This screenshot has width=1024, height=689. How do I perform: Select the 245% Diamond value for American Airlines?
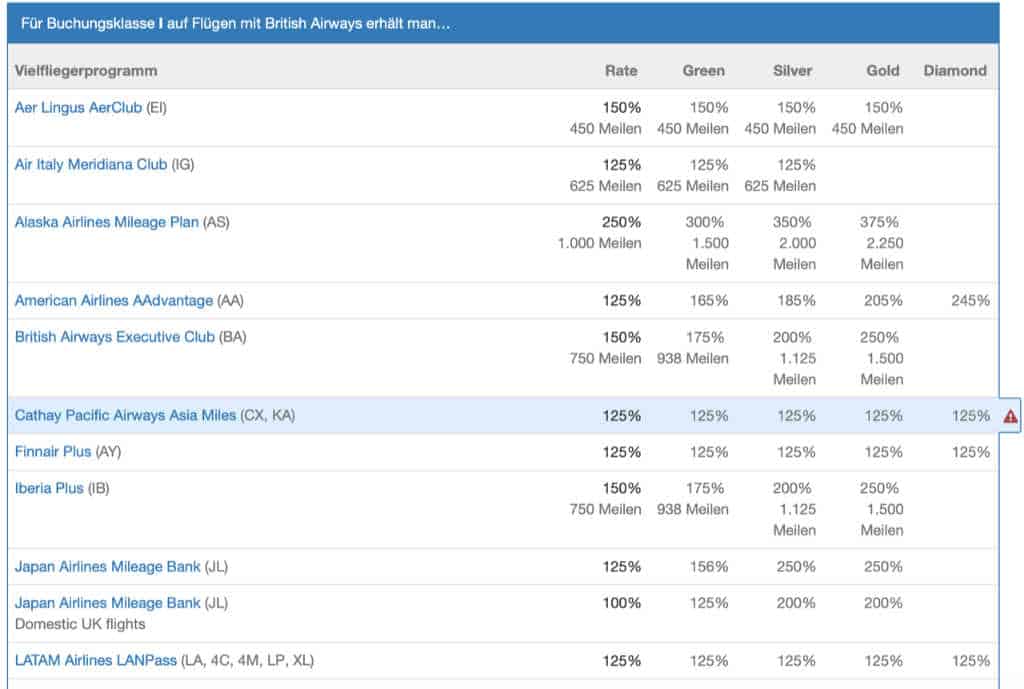970,300
